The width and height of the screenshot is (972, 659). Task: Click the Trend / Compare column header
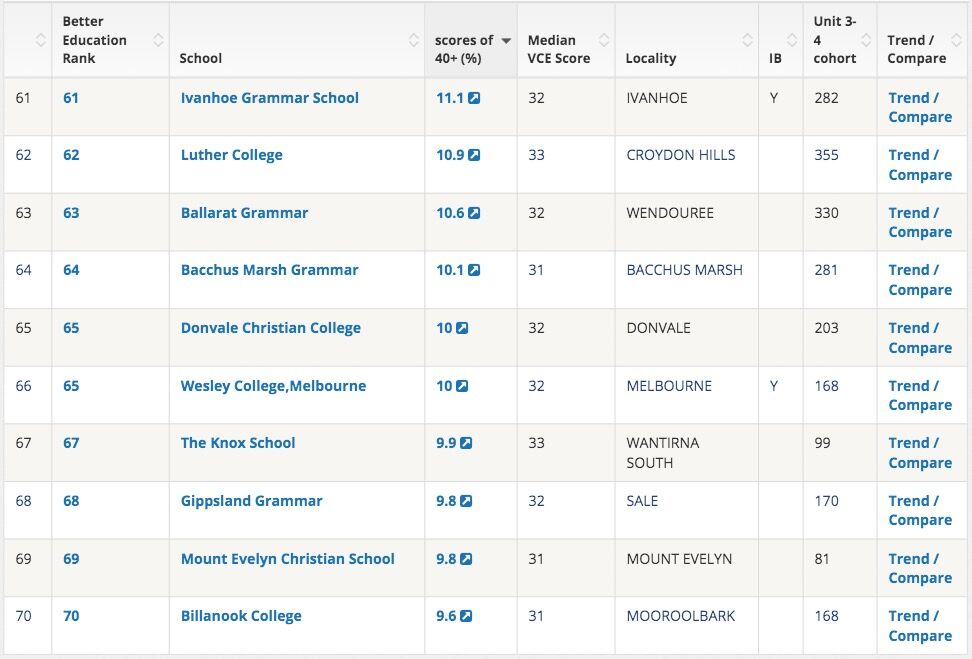916,49
